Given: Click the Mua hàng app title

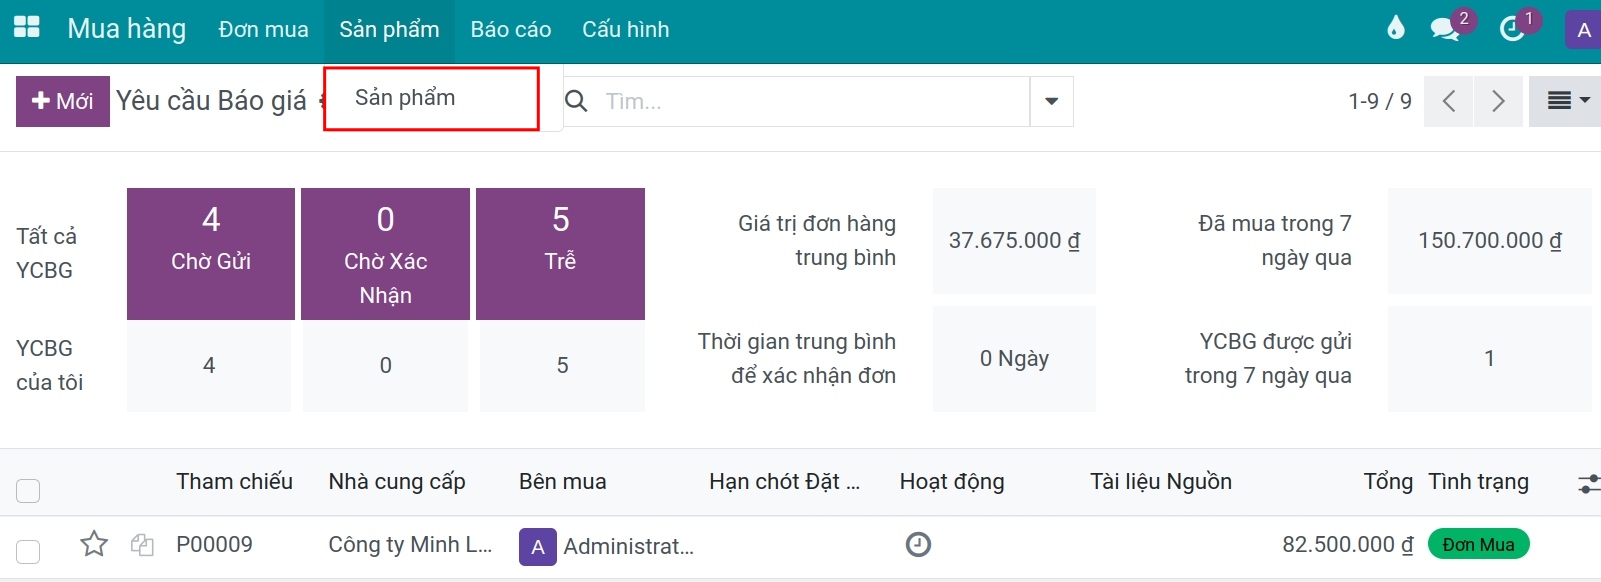Looking at the screenshot, I should (x=127, y=29).
